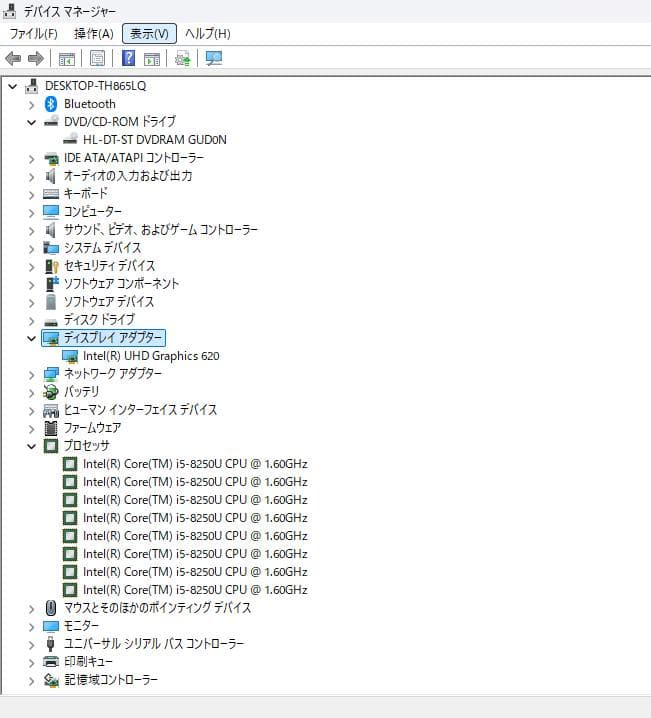651x718 pixels.
Task: Click the ソフトウェア コンポーネント icon
Action: tap(52, 284)
